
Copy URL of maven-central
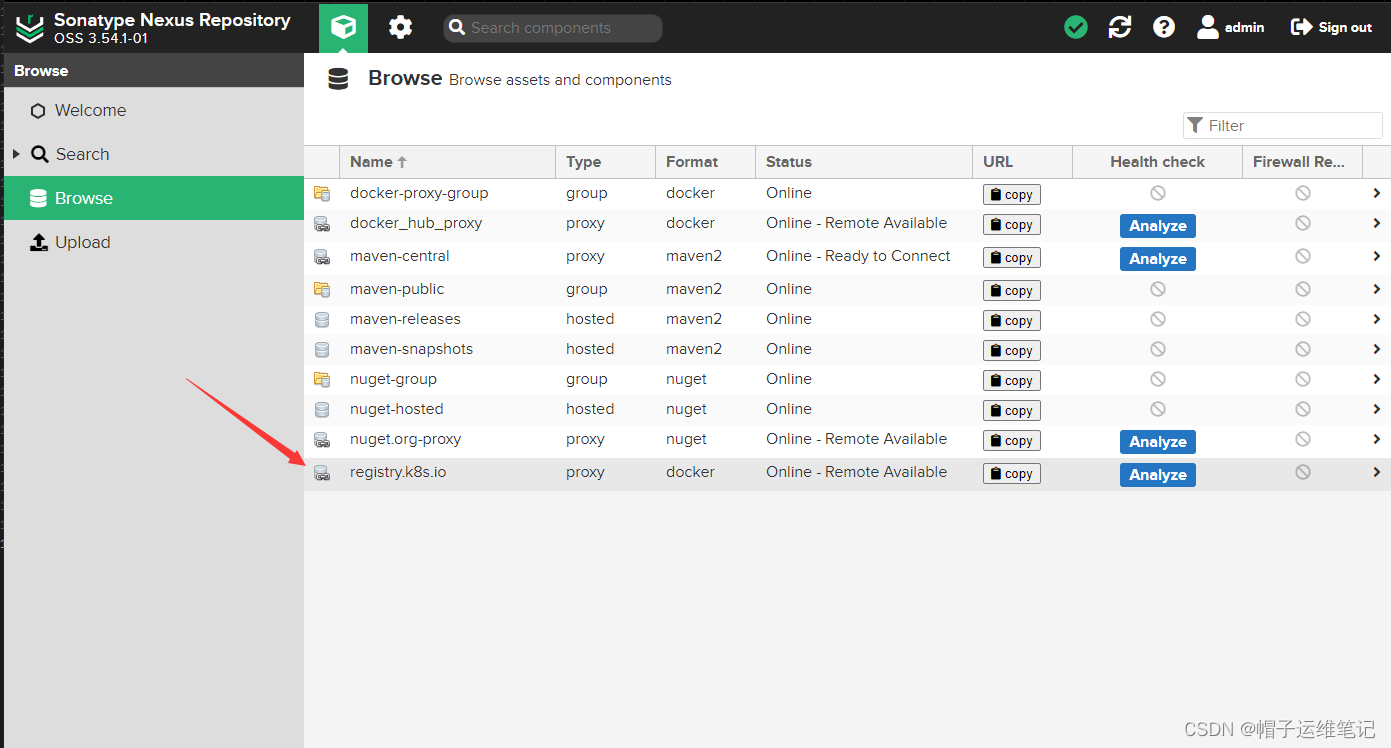point(1012,257)
